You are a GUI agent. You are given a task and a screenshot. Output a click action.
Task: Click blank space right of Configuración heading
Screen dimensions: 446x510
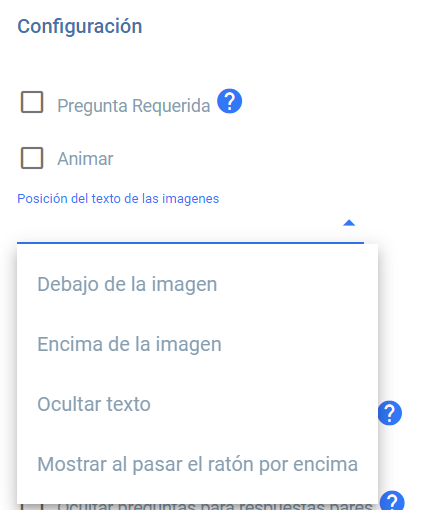coord(283,26)
